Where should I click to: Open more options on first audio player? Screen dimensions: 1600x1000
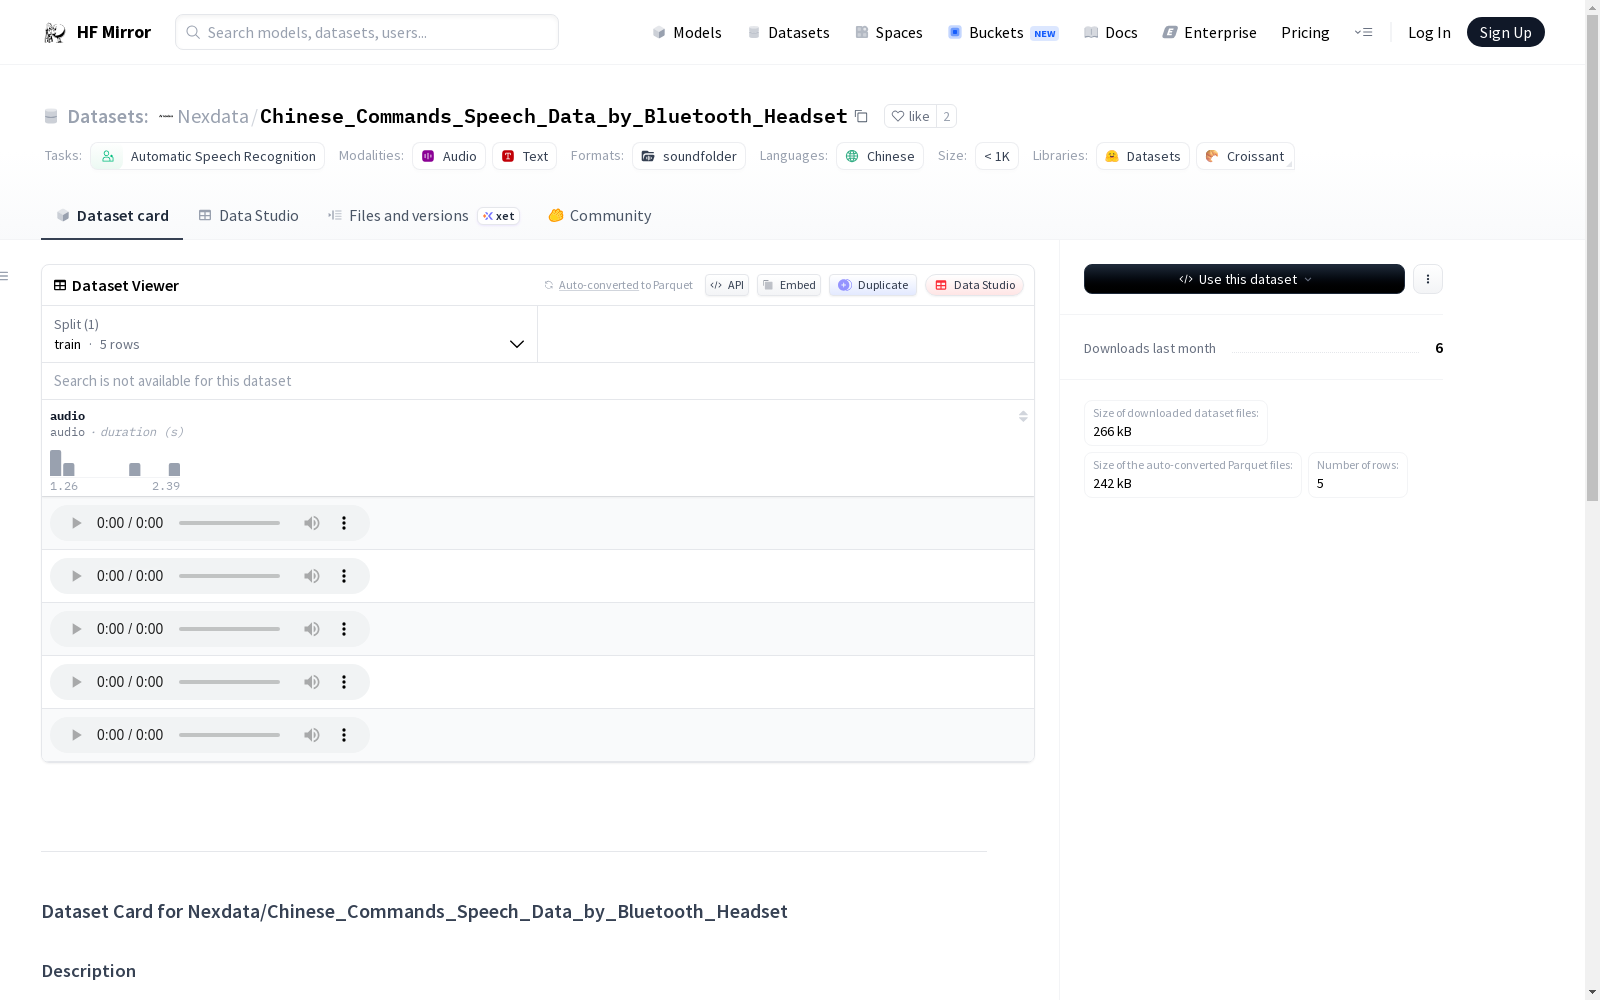344,523
